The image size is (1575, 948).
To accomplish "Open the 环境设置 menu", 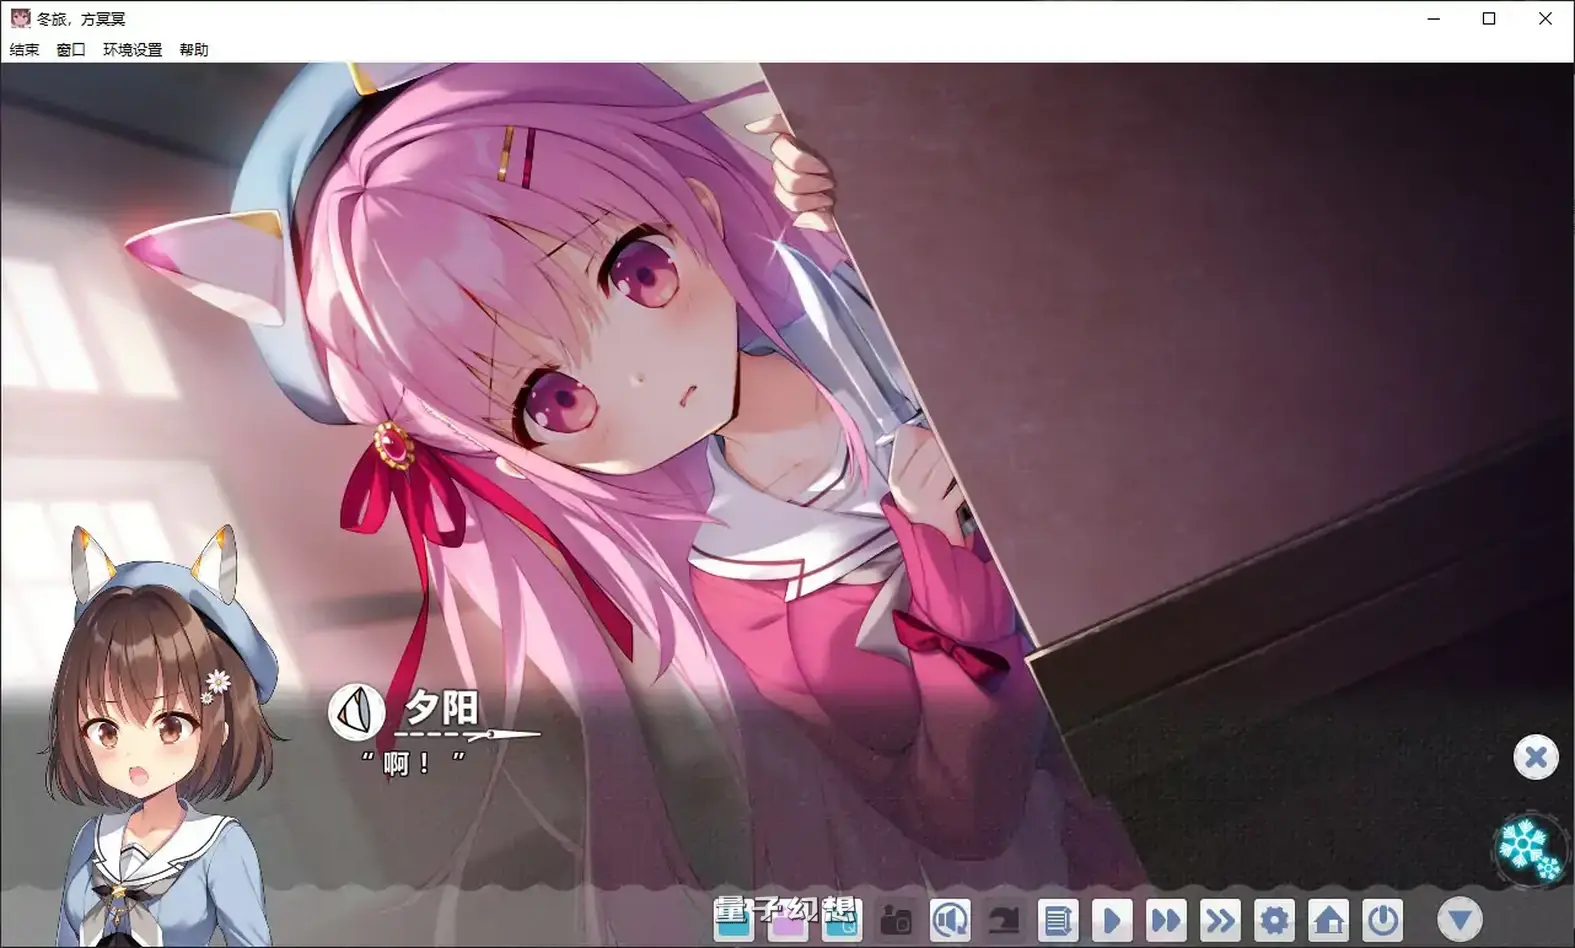I will coord(132,49).
